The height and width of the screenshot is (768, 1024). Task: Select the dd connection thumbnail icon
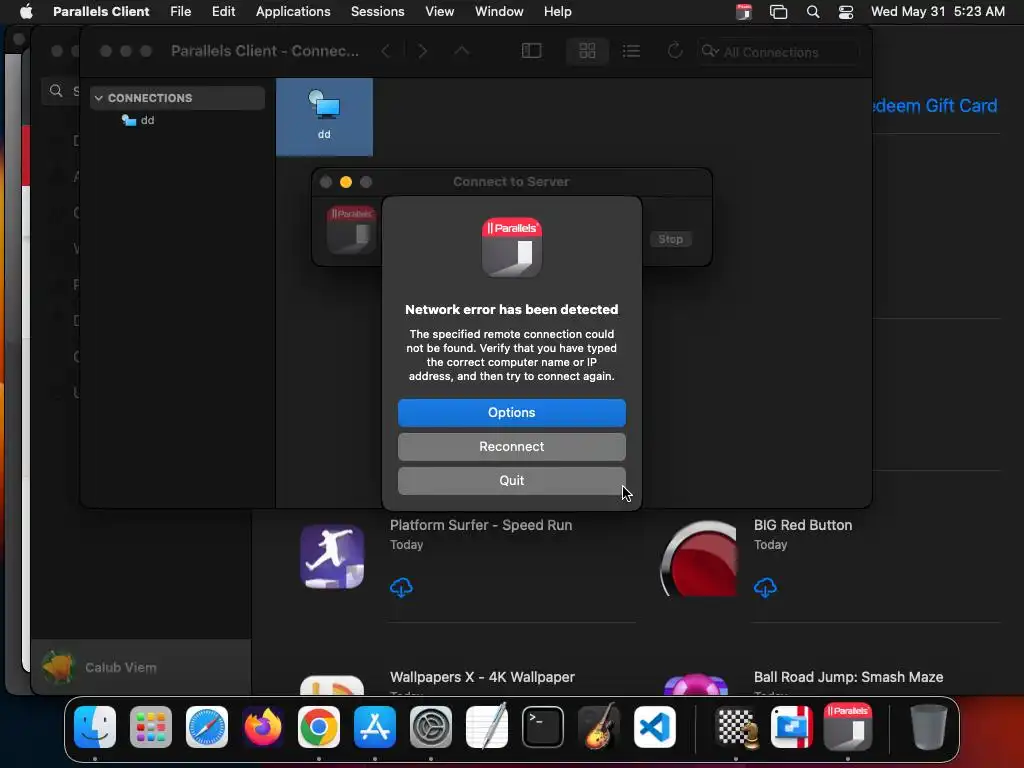325,116
